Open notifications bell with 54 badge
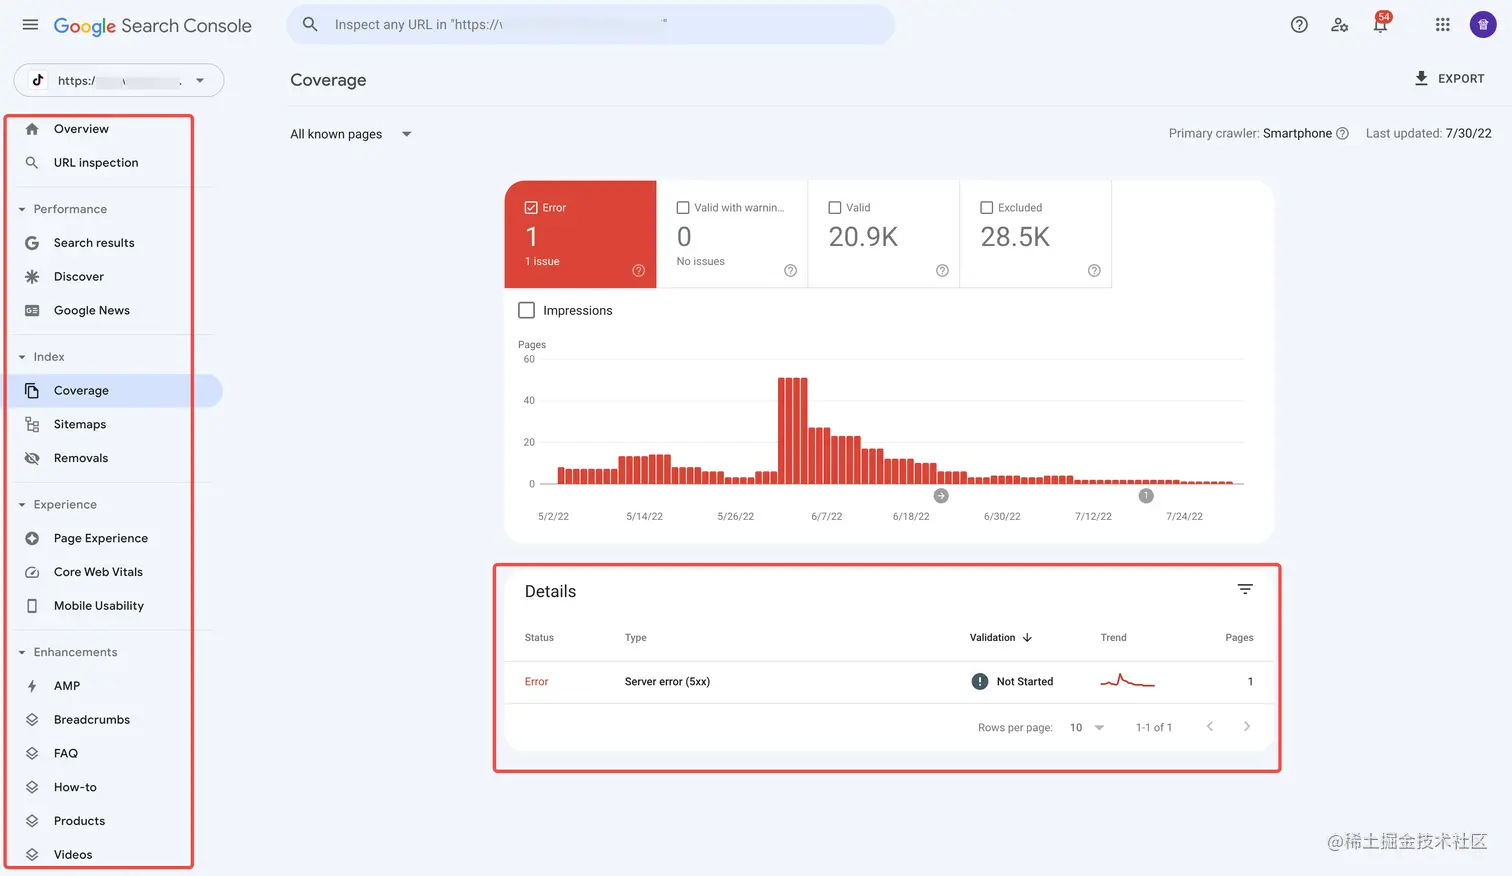1512x876 pixels. tap(1381, 24)
